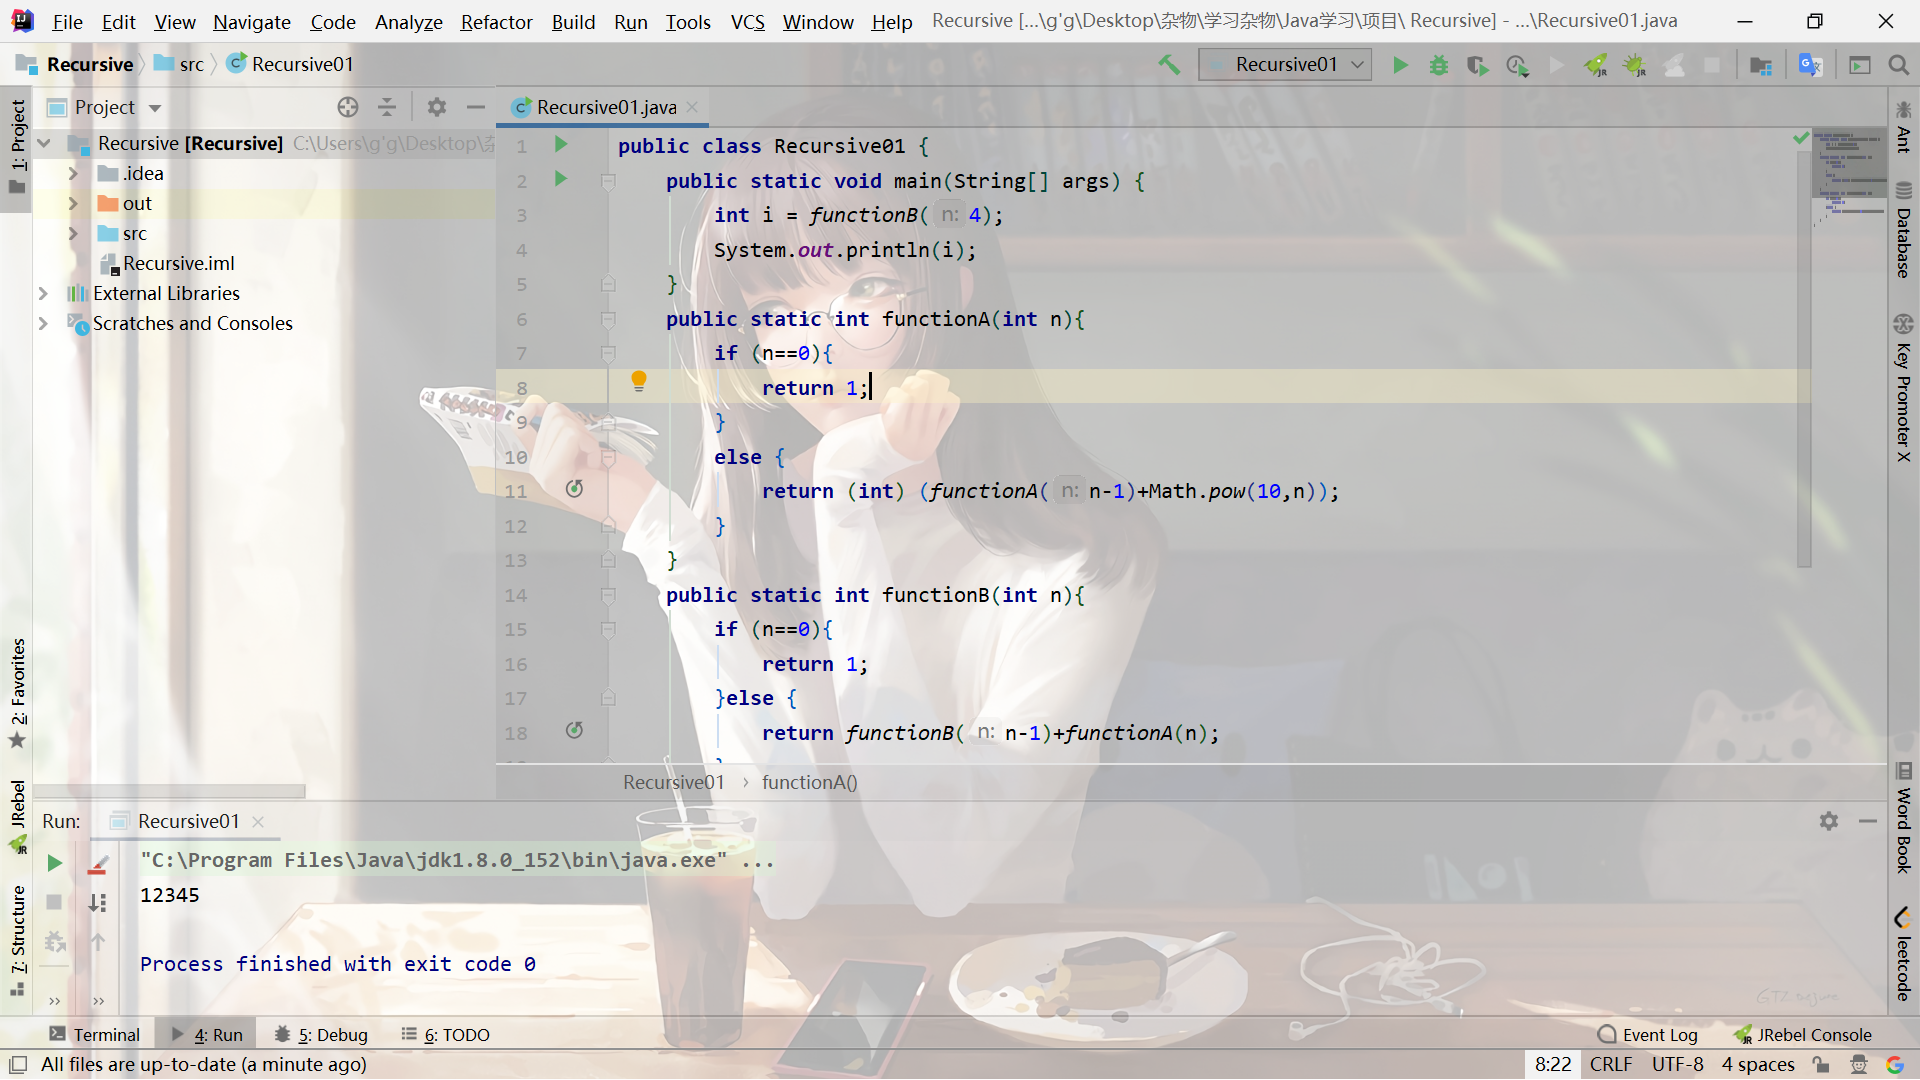The height and width of the screenshot is (1080, 1920).
Task: Open the Key Promoter X side panel
Action: coord(1903,389)
